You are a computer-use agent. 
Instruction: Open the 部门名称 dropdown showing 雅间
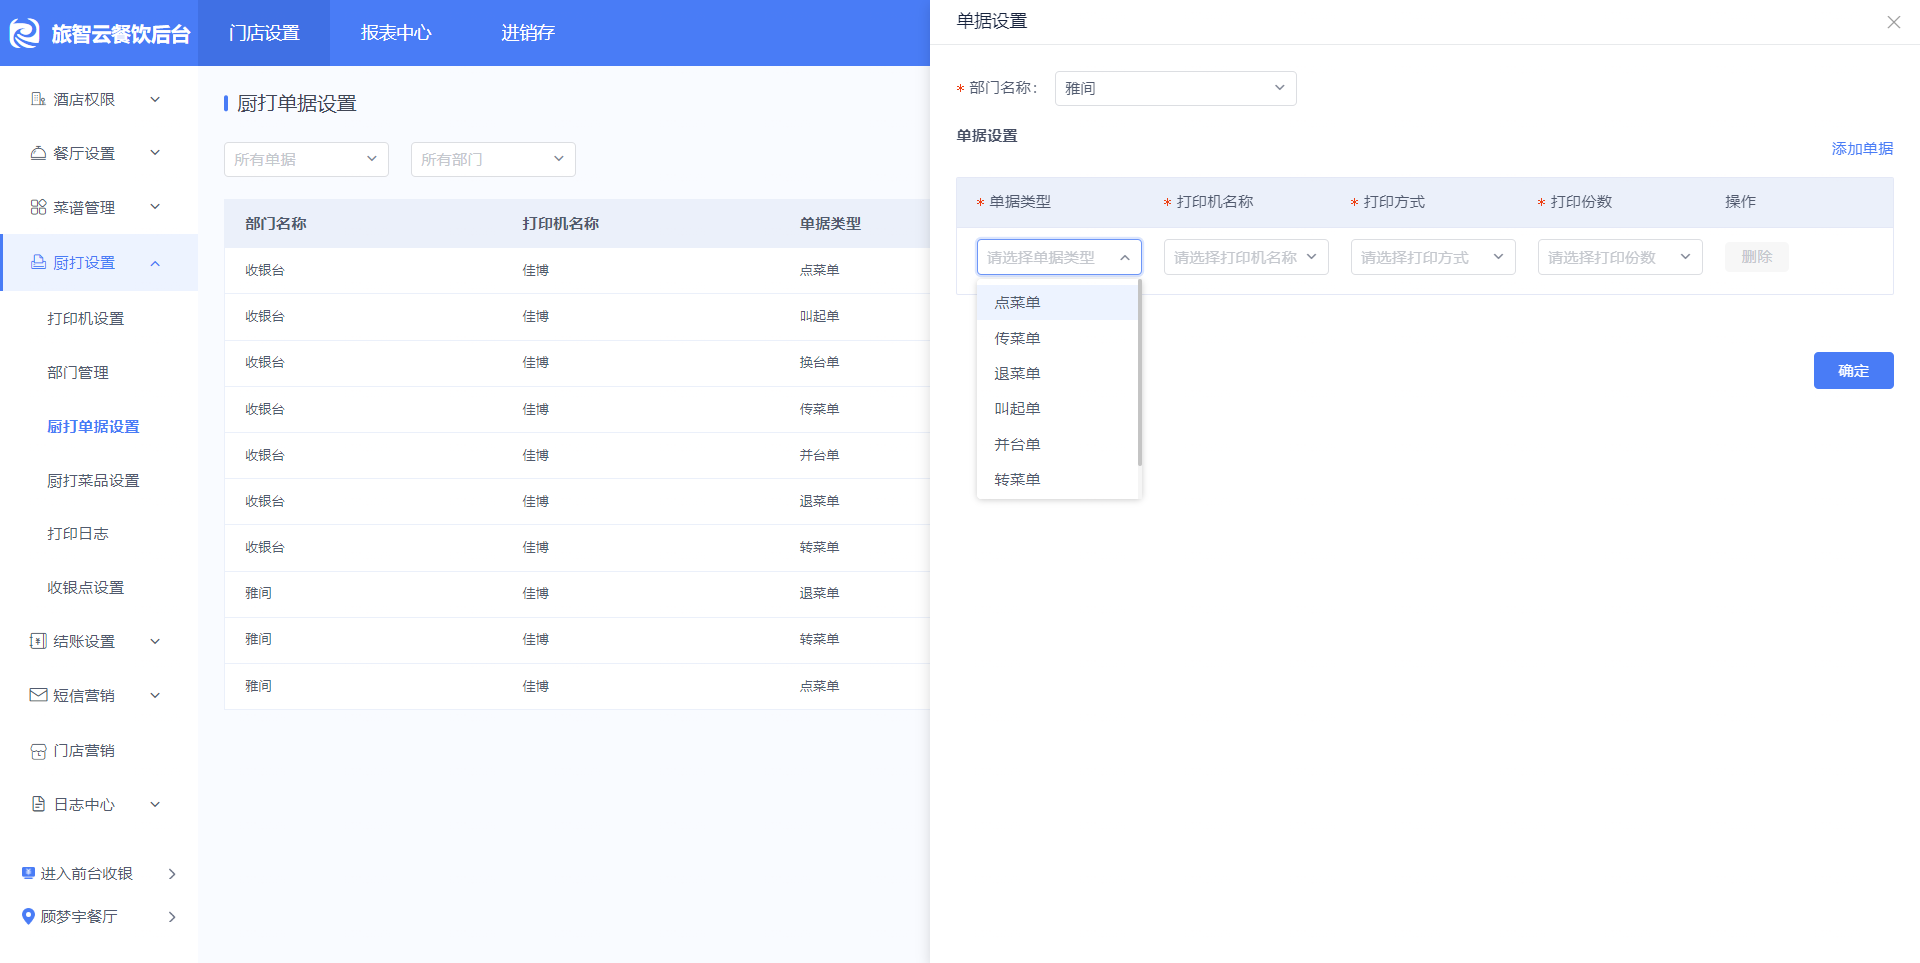pos(1175,88)
